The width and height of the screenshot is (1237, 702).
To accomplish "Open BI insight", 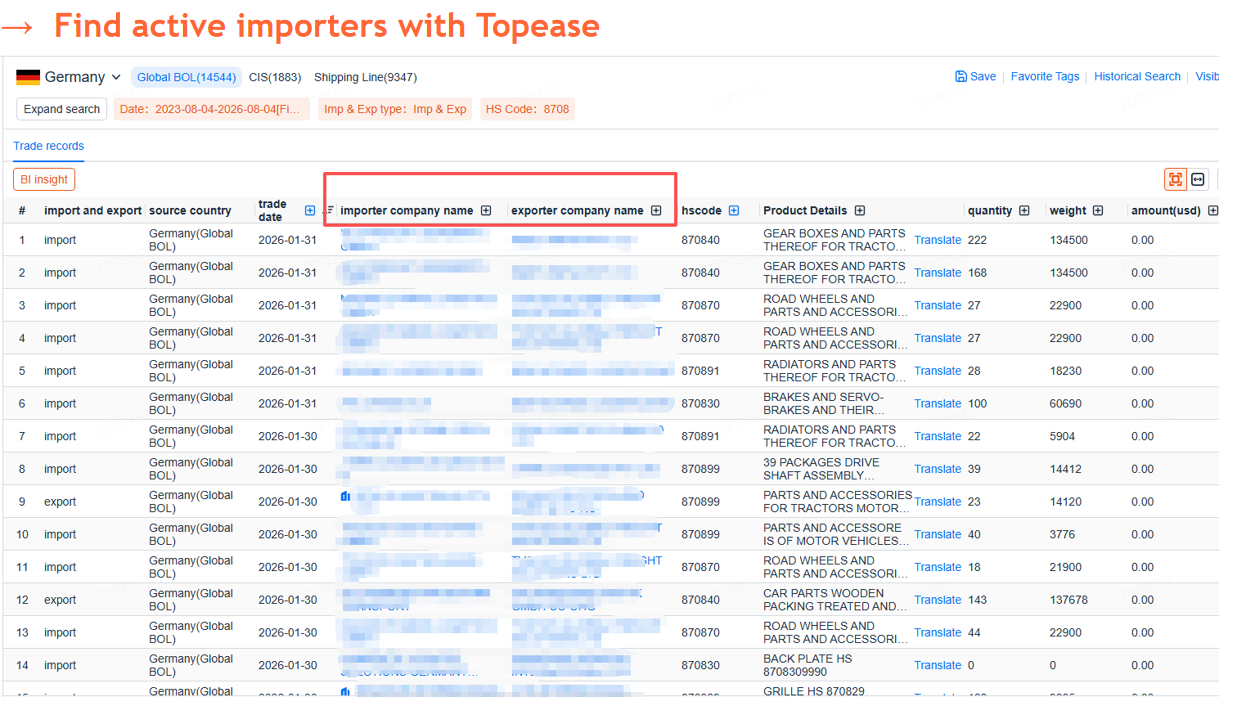I will coord(44,179).
